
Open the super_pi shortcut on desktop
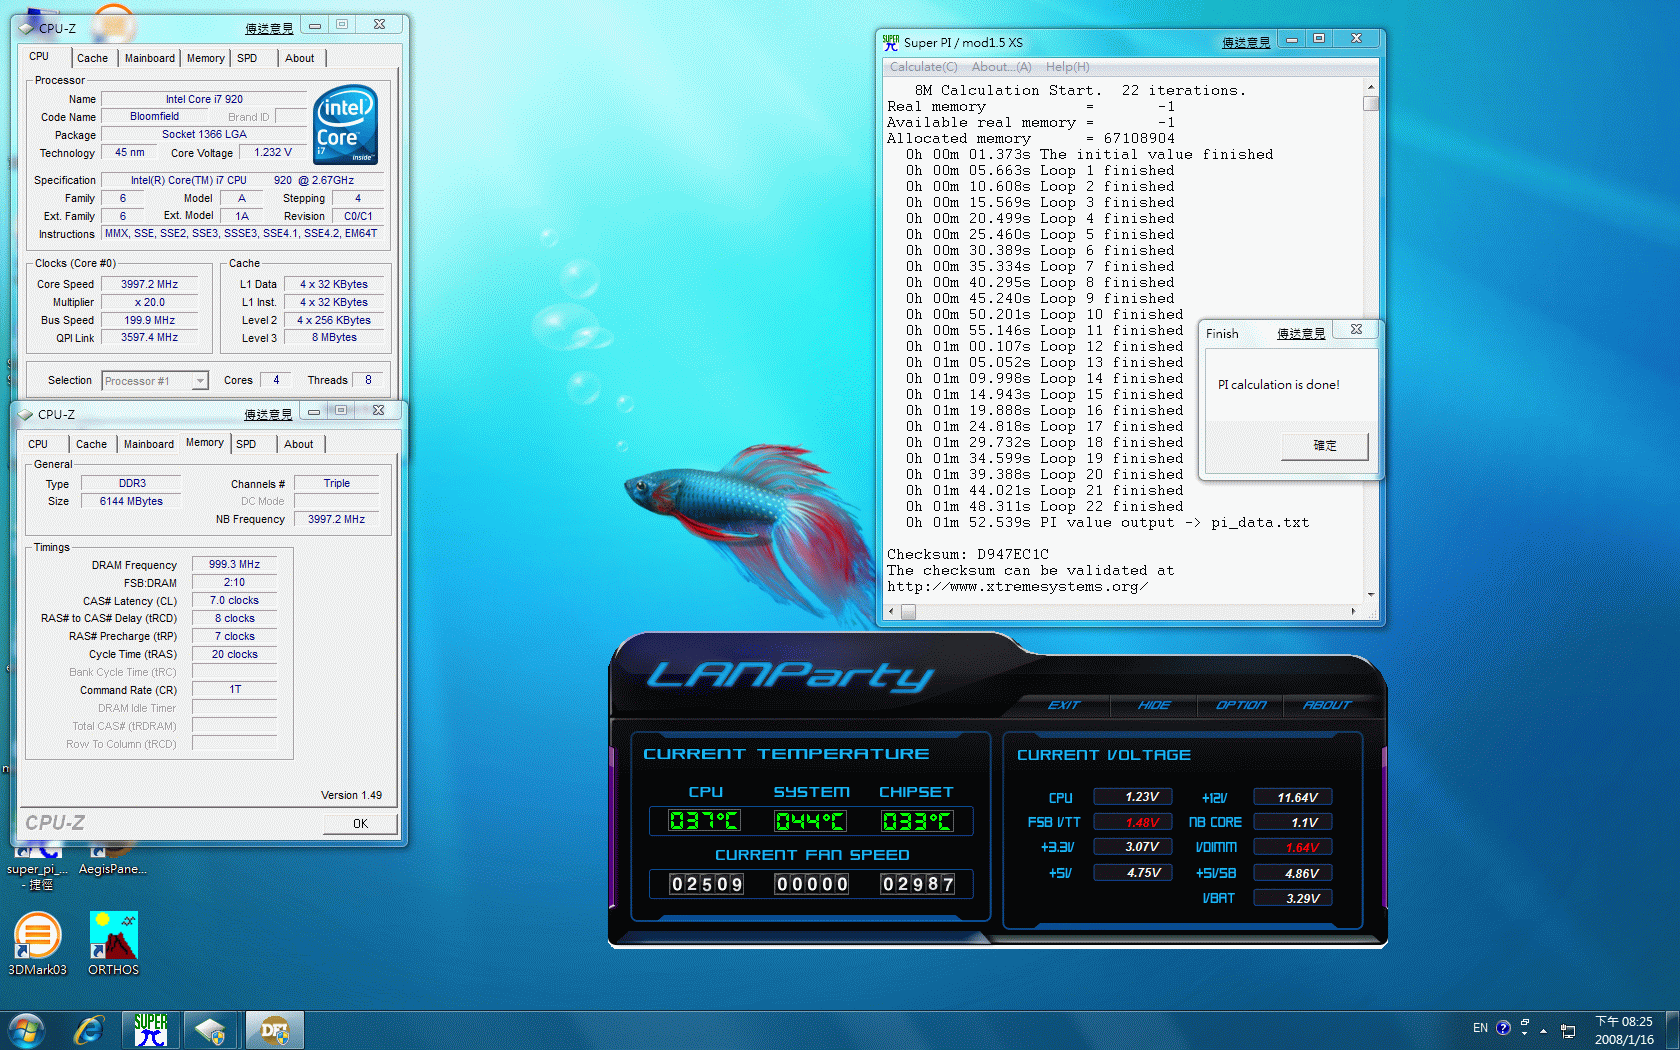tap(37, 868)
